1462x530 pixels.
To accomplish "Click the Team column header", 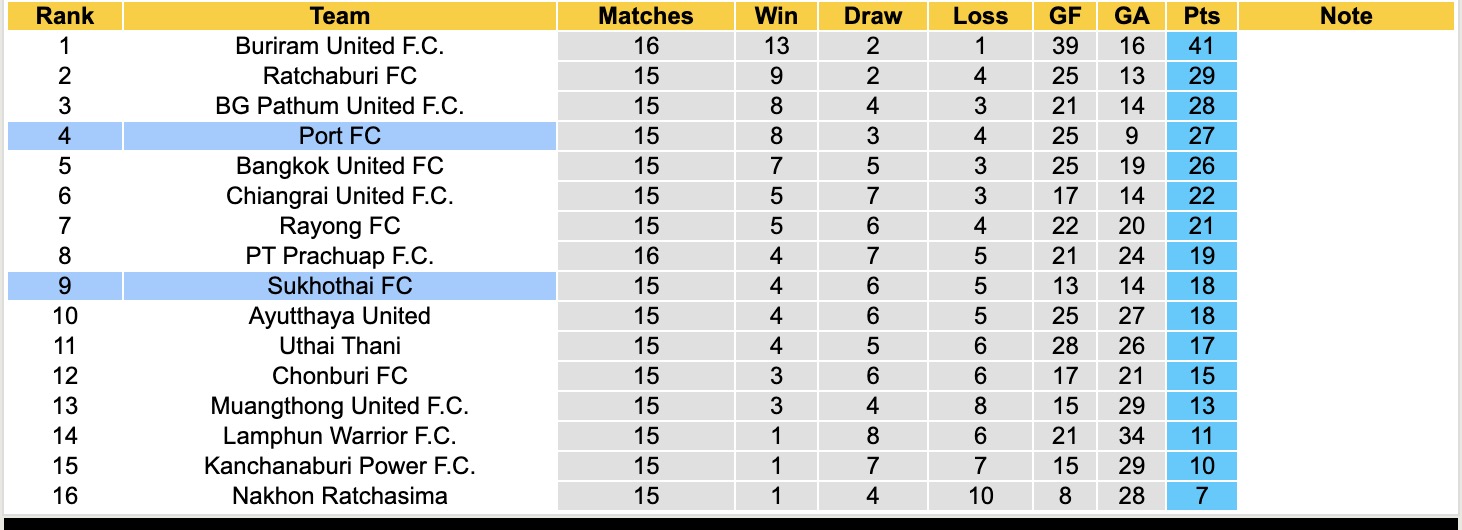I will point(340,16).
